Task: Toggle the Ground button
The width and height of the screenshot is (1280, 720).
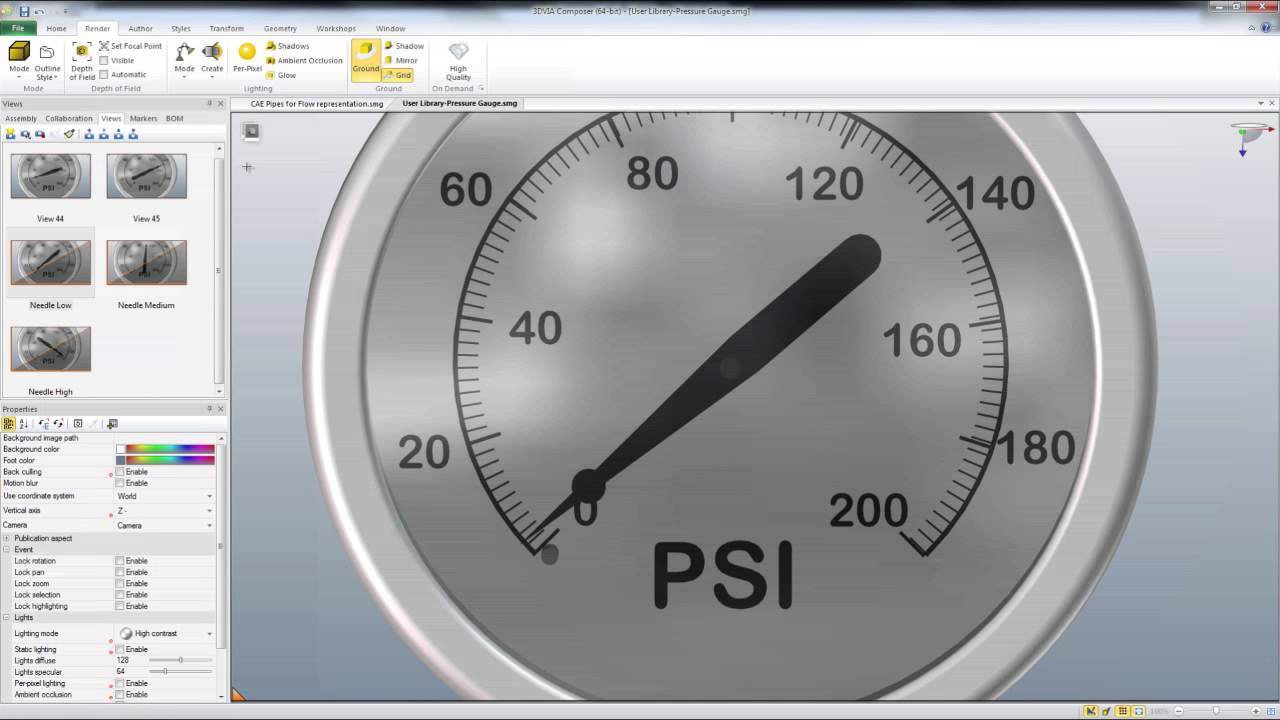Action: pos(366,59)
